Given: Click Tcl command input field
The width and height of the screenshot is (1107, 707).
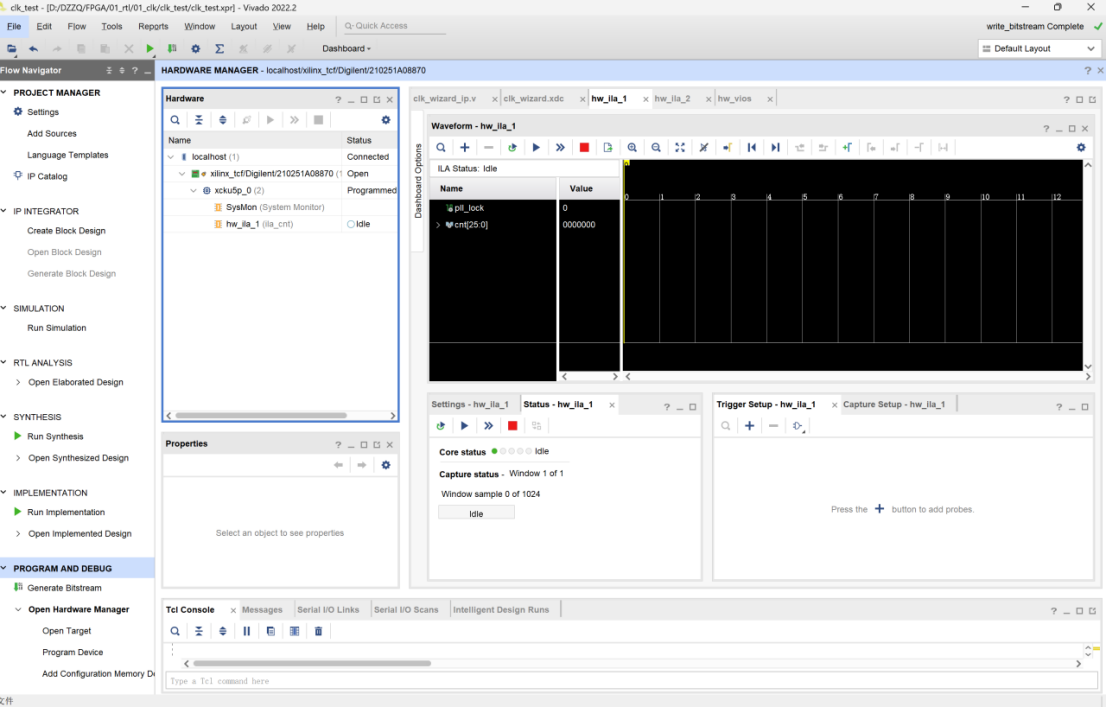Looking at the screenshot, I should (x=631, y=682).
